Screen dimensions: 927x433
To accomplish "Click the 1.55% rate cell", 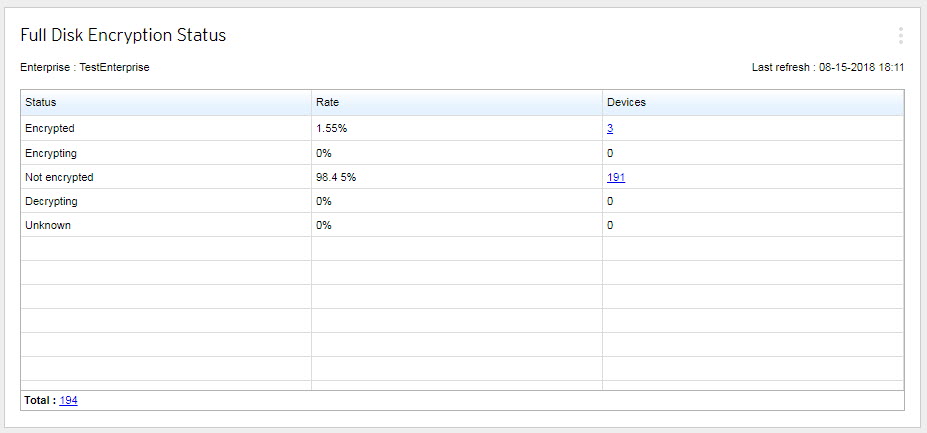I will (x=331, y=129).
